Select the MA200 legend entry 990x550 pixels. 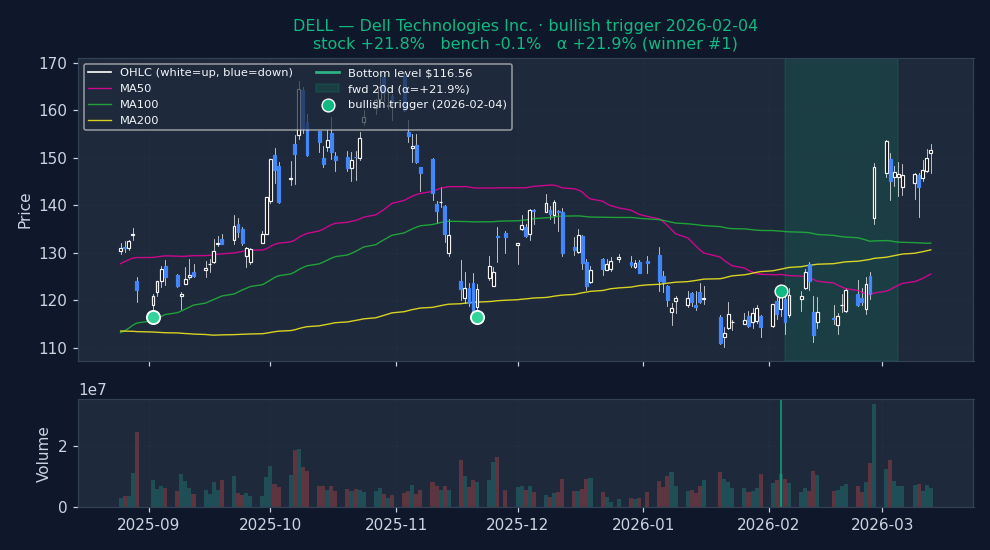point(137,121)
